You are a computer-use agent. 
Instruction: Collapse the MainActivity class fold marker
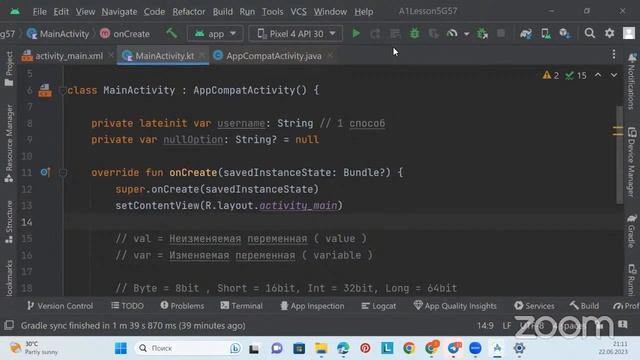point(62,90)
